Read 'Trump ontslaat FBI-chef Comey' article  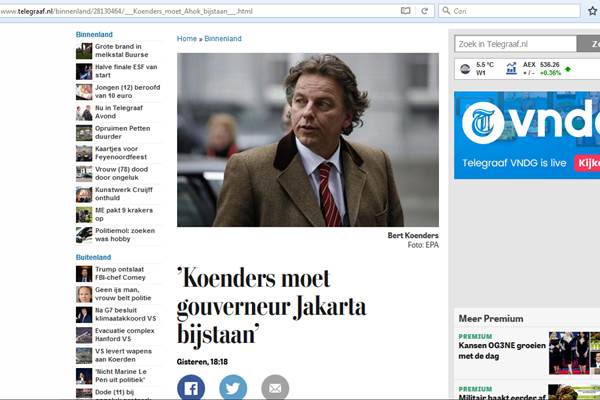(x=120, y=273)
